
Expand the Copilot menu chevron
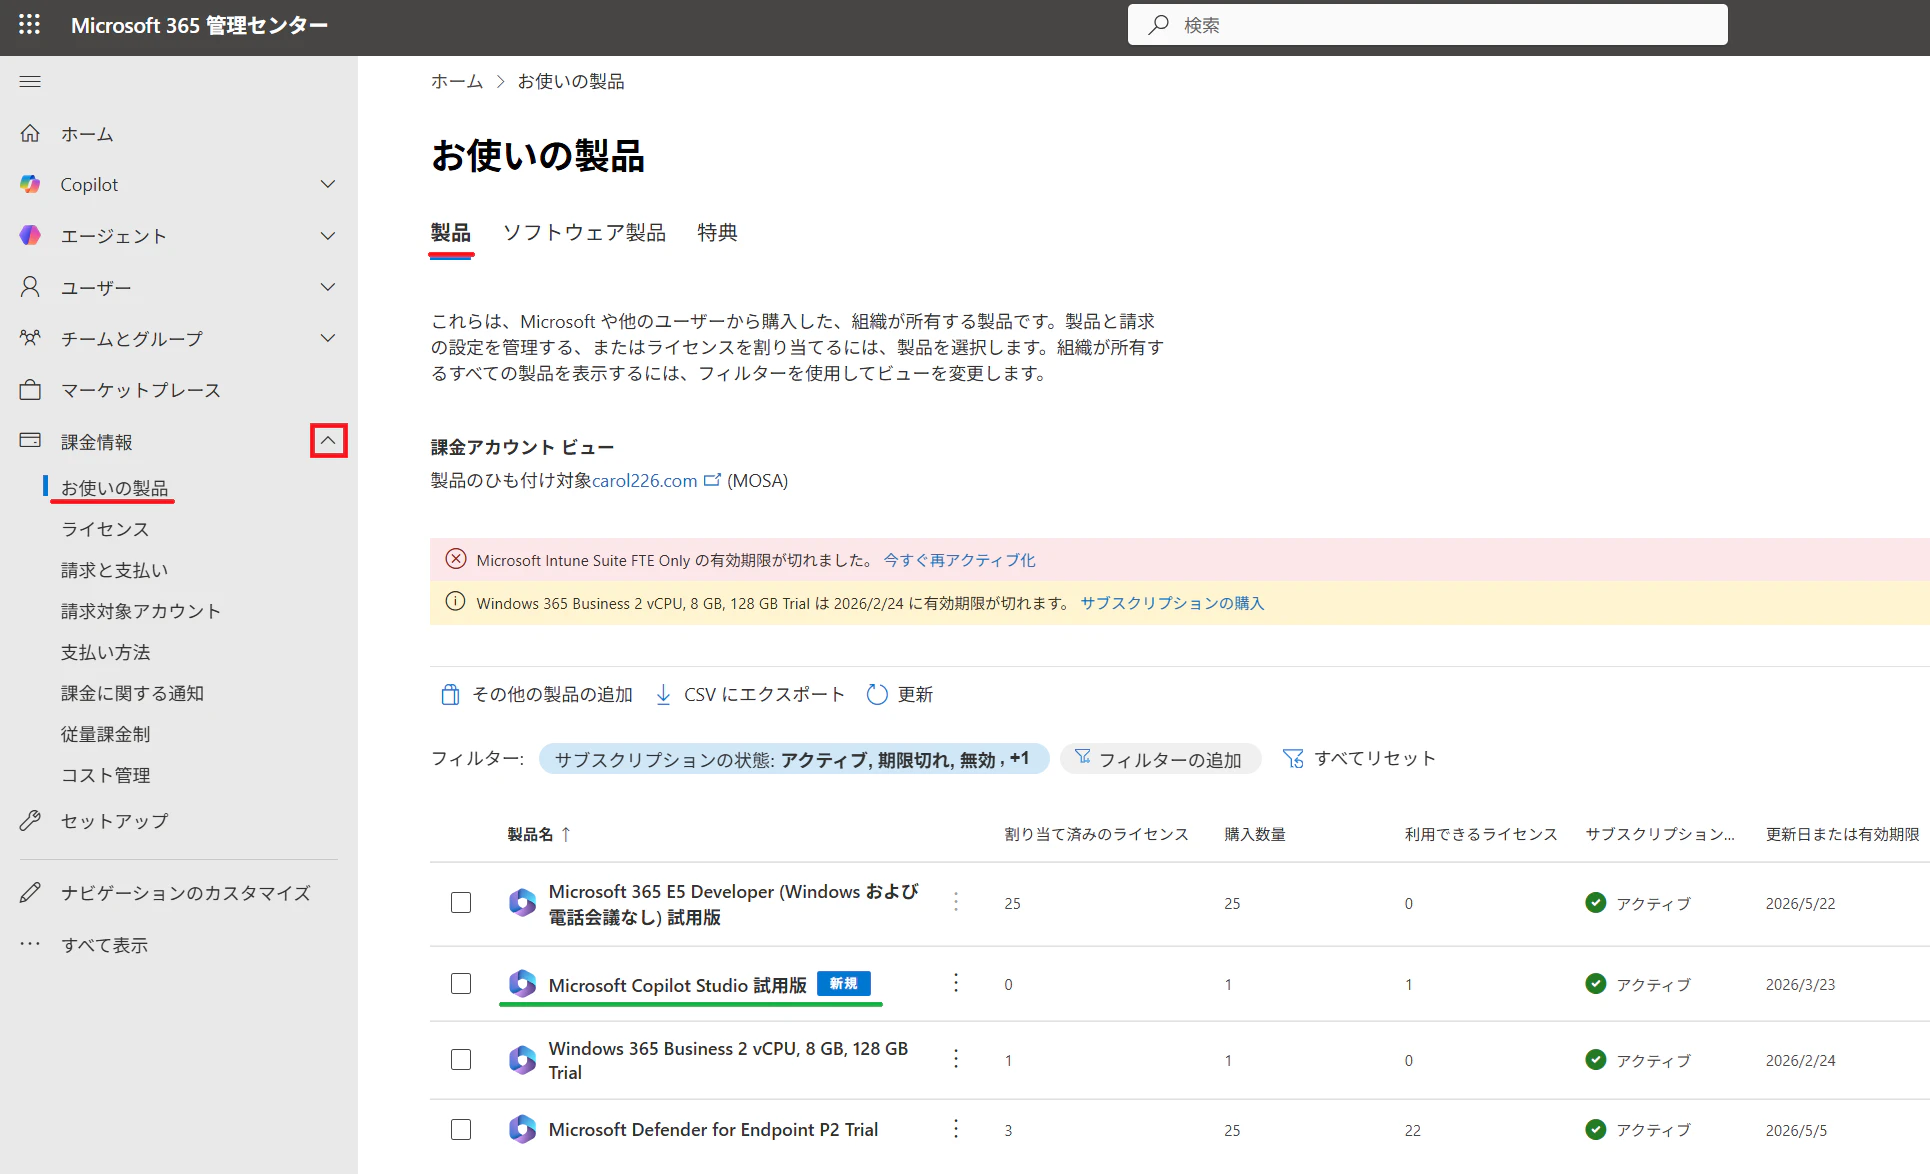(328, 184)
